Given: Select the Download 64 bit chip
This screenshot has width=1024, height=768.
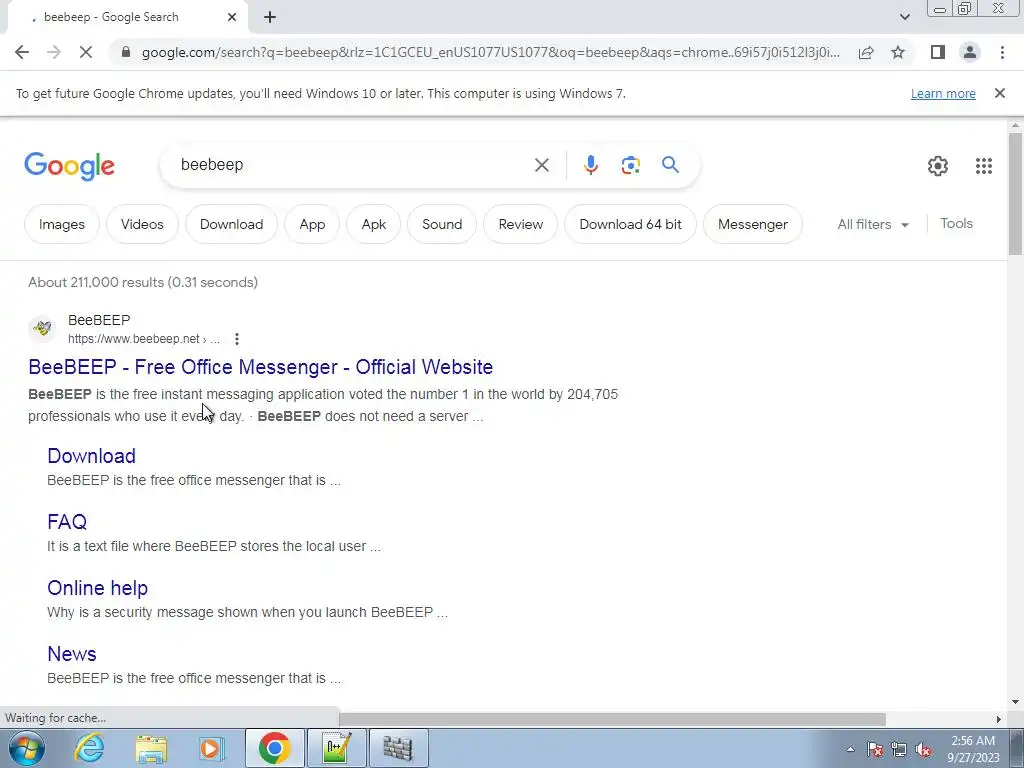Looking at the screenshot, I should tap(630, 224).
